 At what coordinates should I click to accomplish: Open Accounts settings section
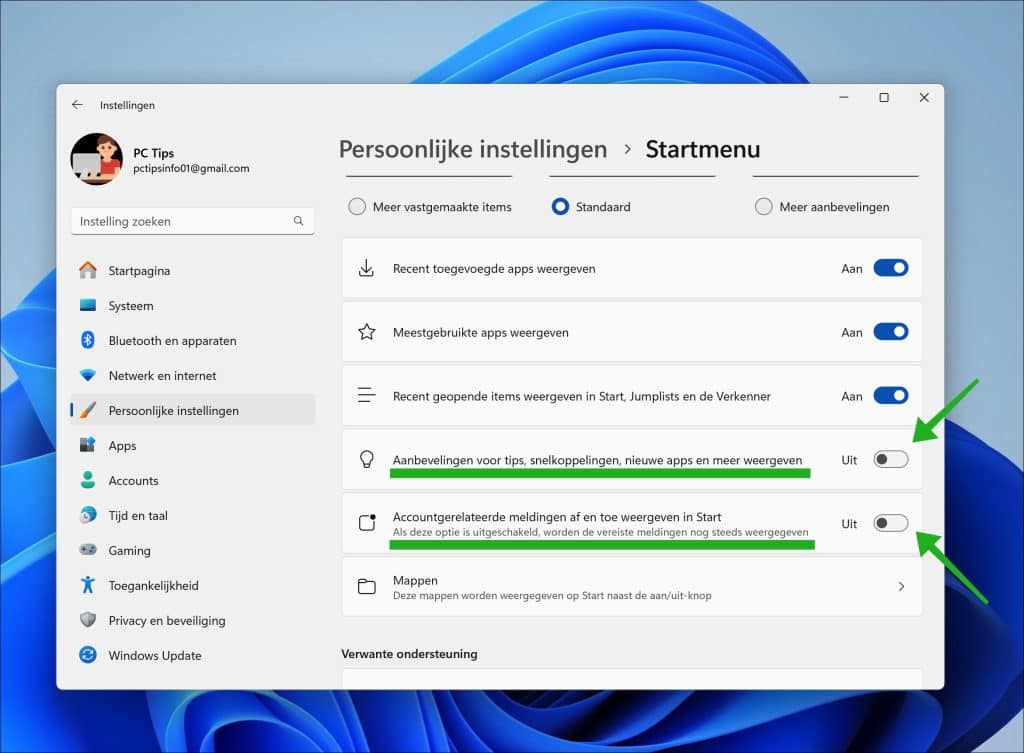(x=193, y=480)
